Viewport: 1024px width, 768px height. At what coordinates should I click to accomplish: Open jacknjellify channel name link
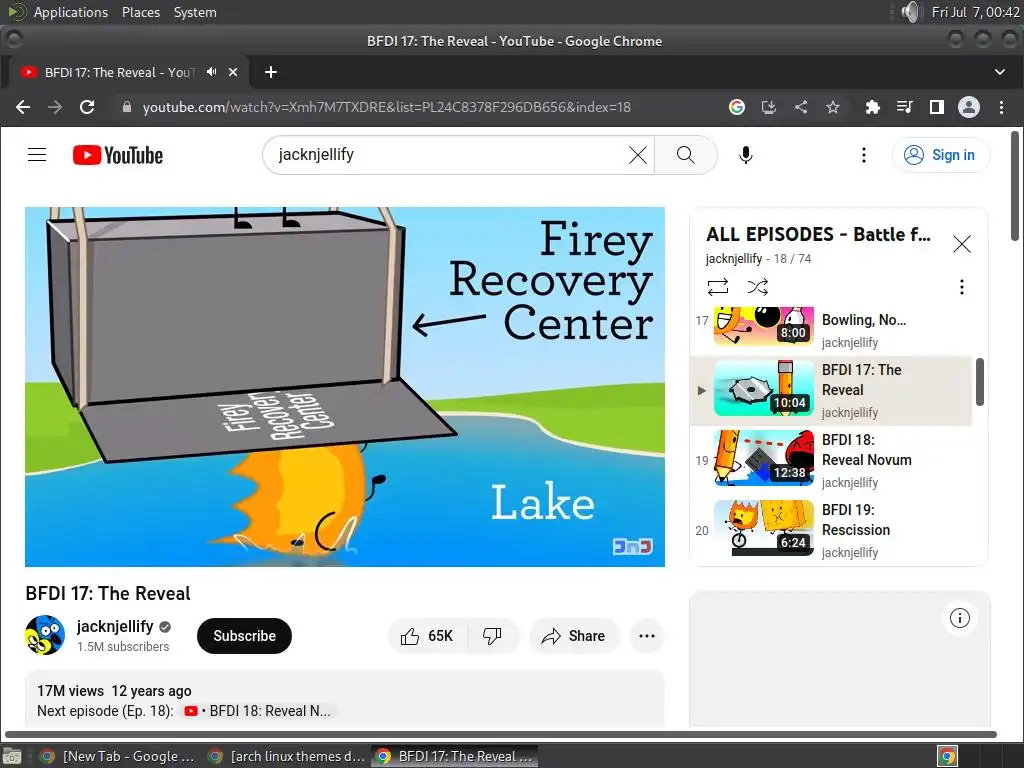pos(115,626)
